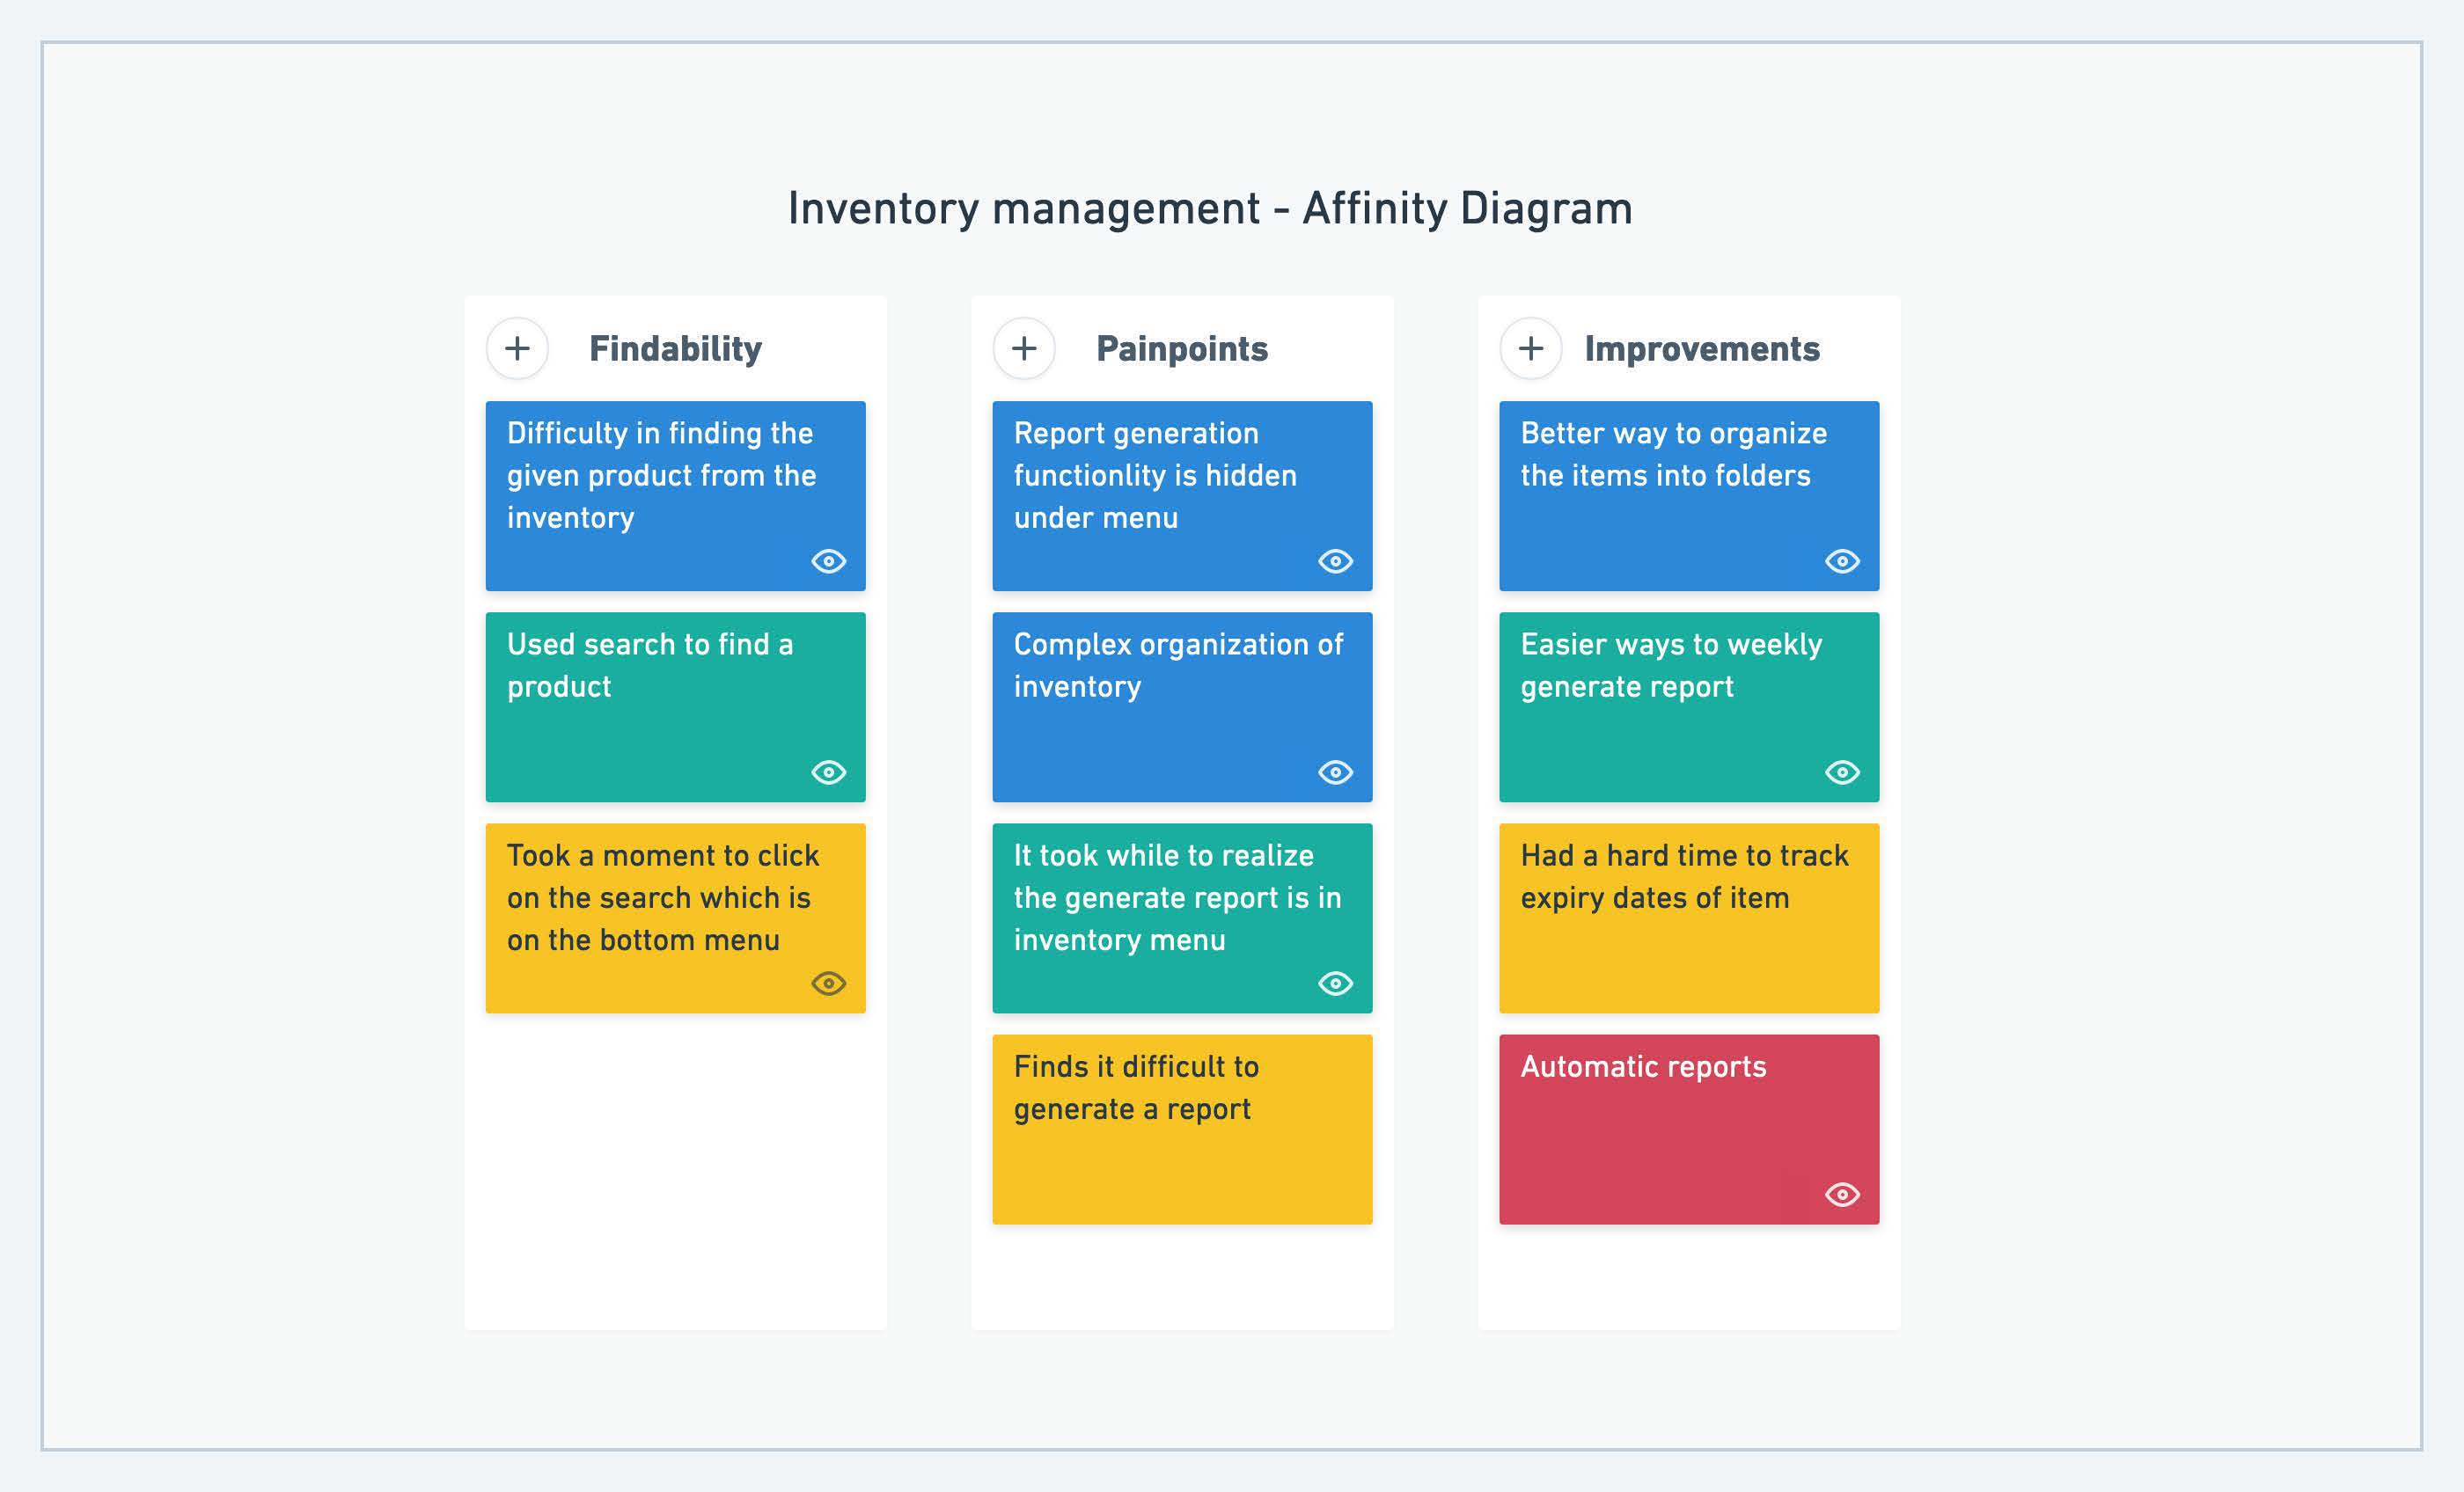Click eye icon on 'Easier ways to weekly' card

[1842, 772]
